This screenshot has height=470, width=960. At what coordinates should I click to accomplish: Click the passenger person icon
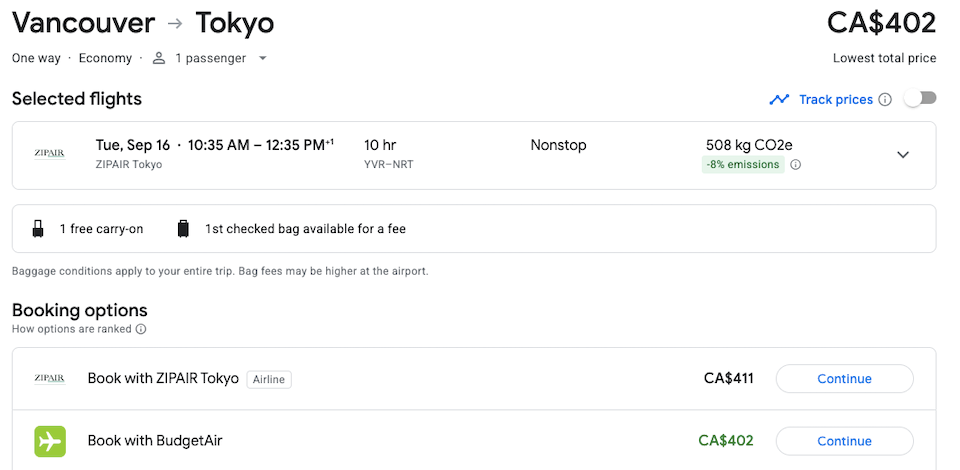(x=159, y=58)
